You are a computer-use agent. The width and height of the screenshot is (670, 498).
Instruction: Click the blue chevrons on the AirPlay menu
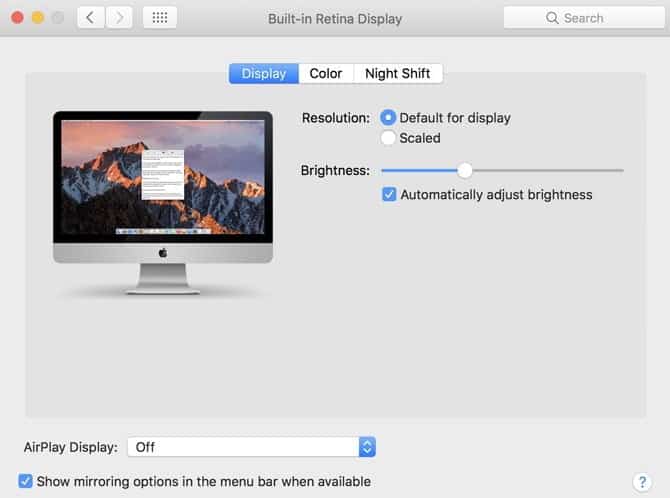367,447
